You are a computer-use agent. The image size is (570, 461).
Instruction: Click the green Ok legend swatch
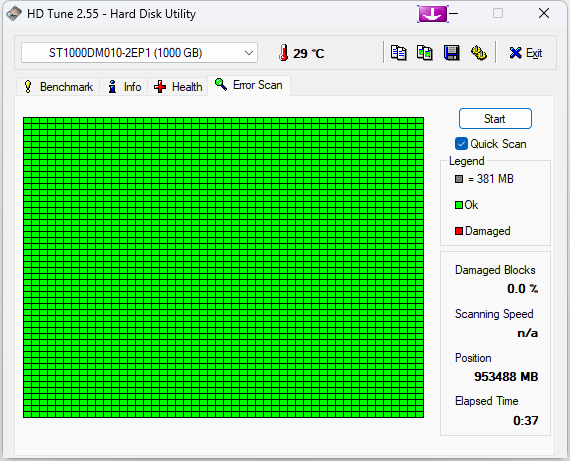tap(459, 205)
